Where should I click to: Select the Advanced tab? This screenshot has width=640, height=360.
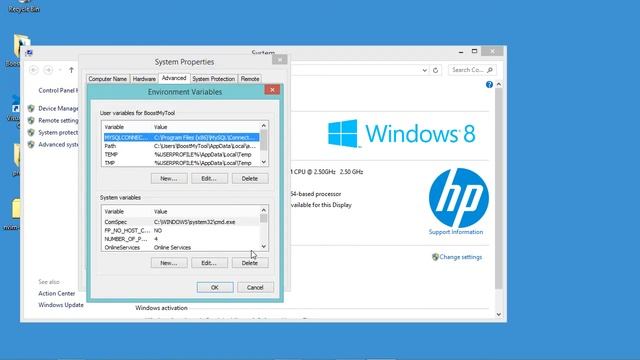tap(174, 78)
